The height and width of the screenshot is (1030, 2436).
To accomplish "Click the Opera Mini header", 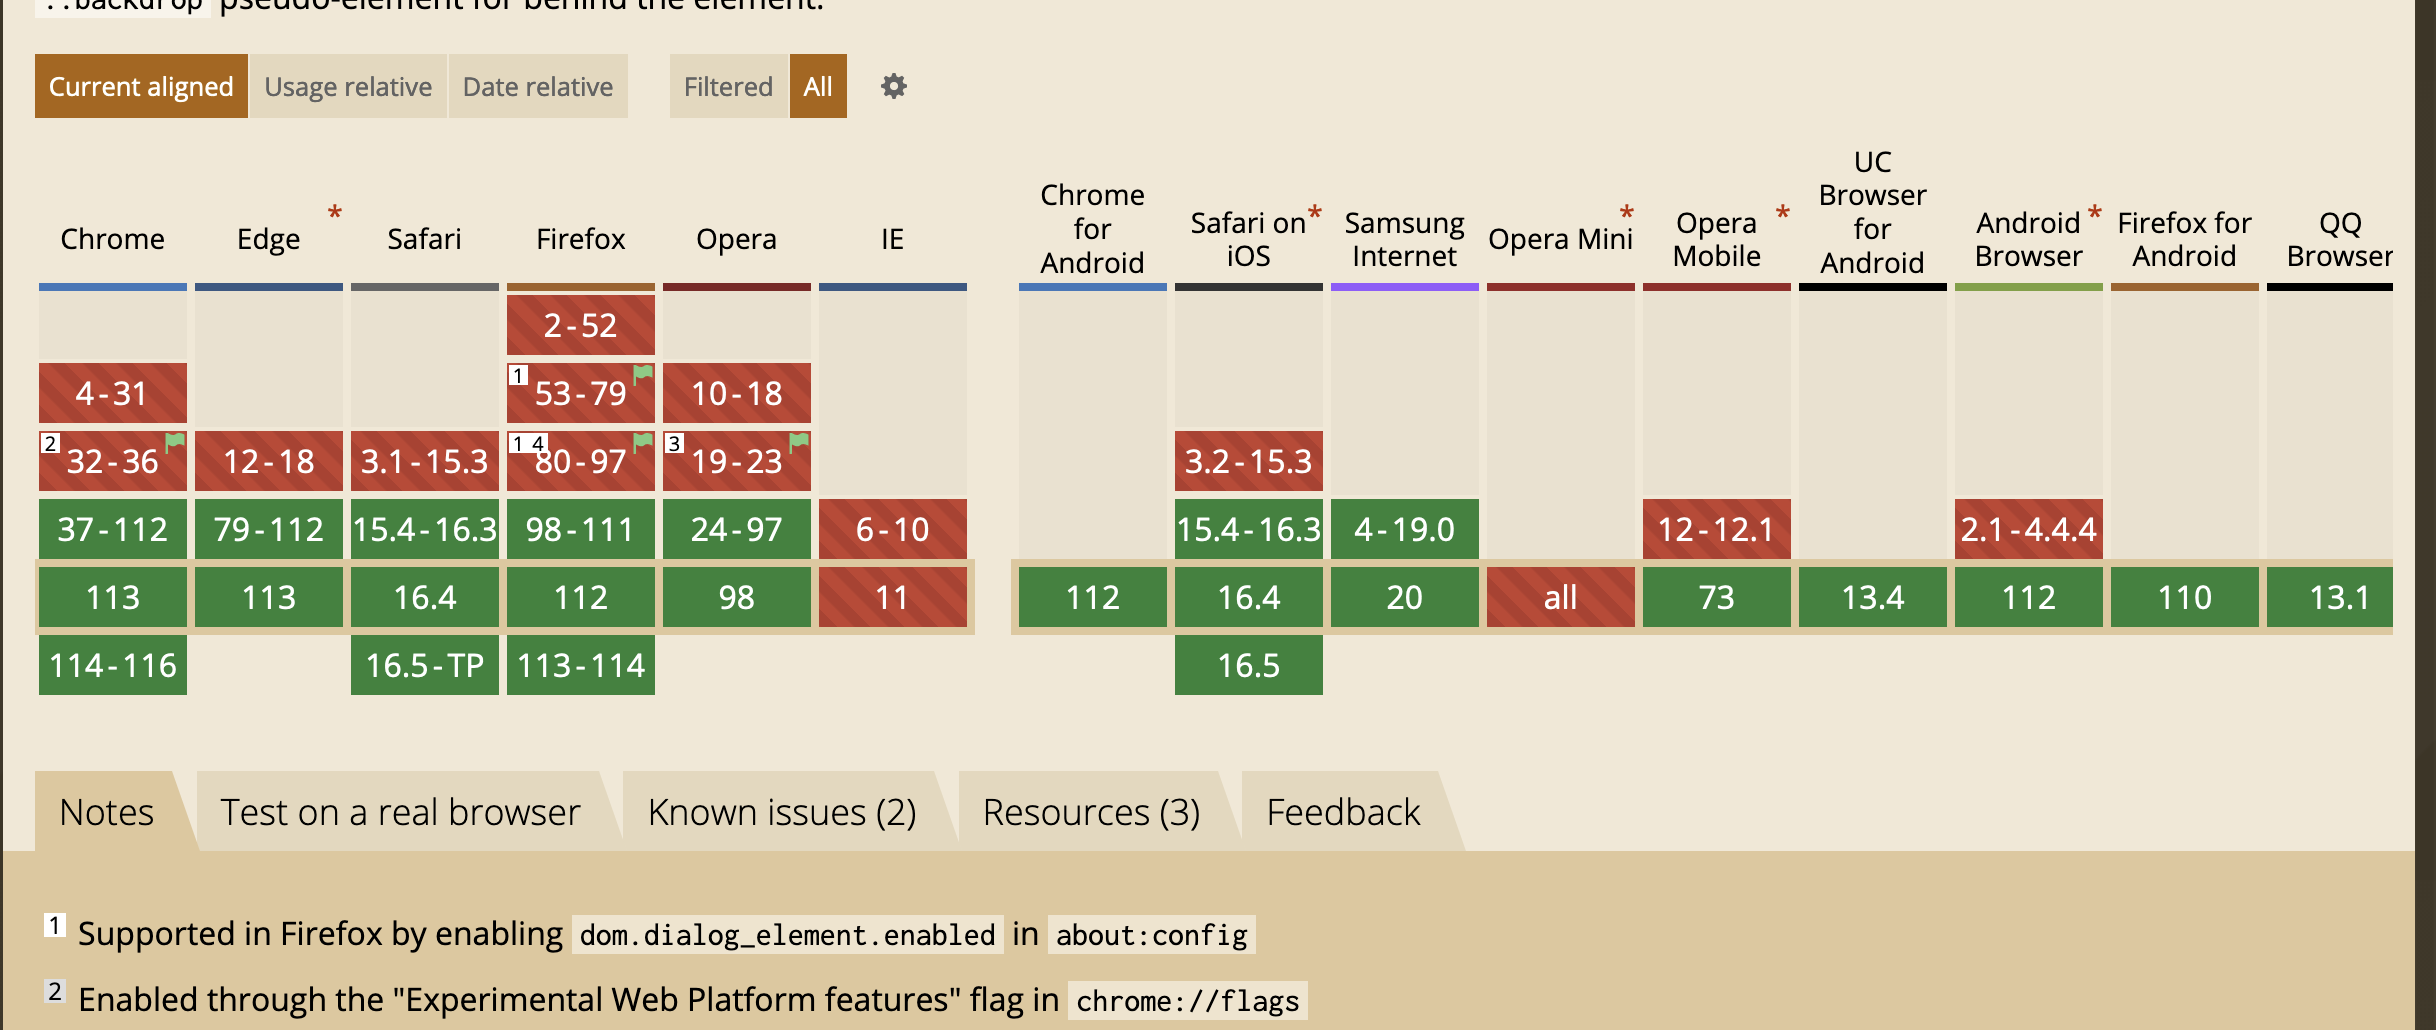I will click(1560, 239).
